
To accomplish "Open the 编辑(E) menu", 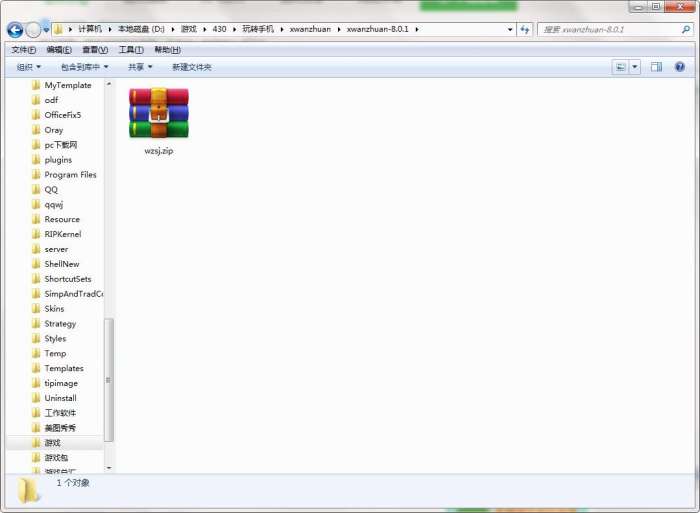I will click(x=59, y=50).
